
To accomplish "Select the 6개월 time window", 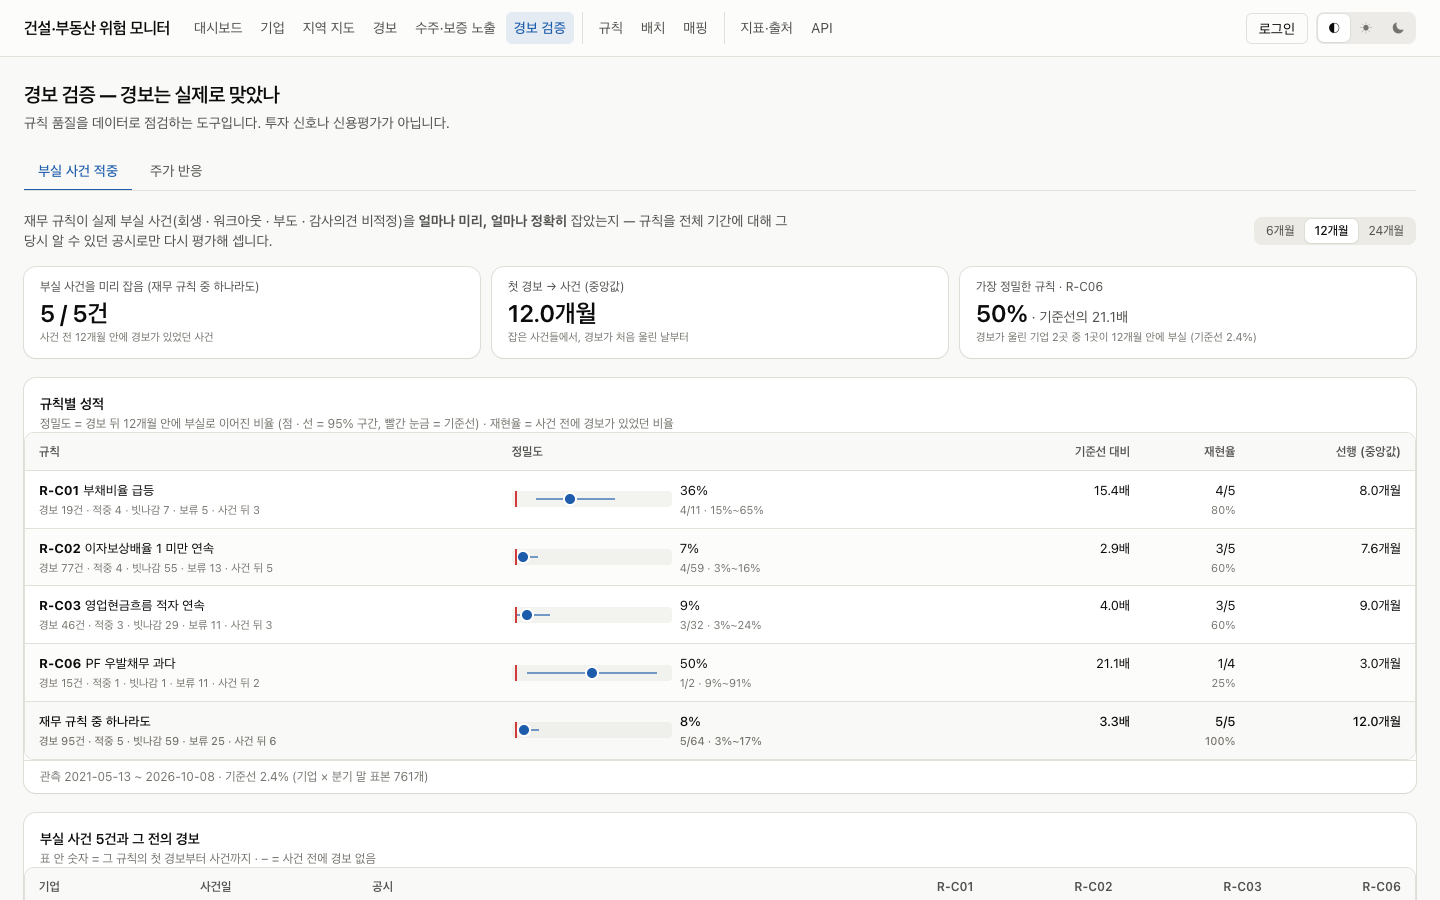I will (1280, 231).
